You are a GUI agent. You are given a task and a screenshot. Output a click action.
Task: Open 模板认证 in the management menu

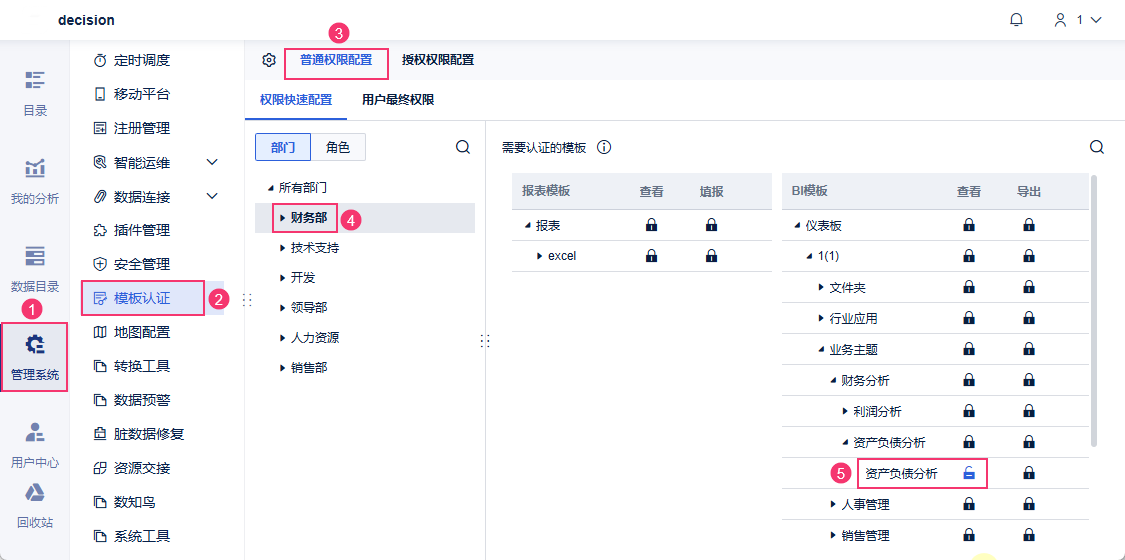pyautogui.click(x=142, y=298)
